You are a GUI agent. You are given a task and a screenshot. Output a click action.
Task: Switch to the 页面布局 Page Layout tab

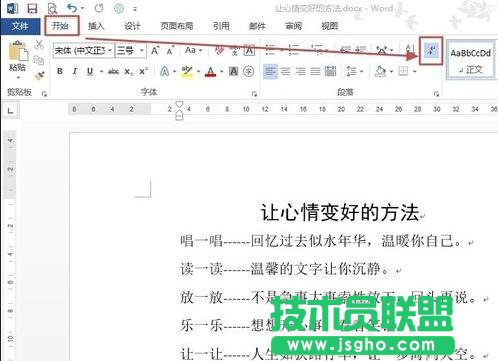pos(177,26)
